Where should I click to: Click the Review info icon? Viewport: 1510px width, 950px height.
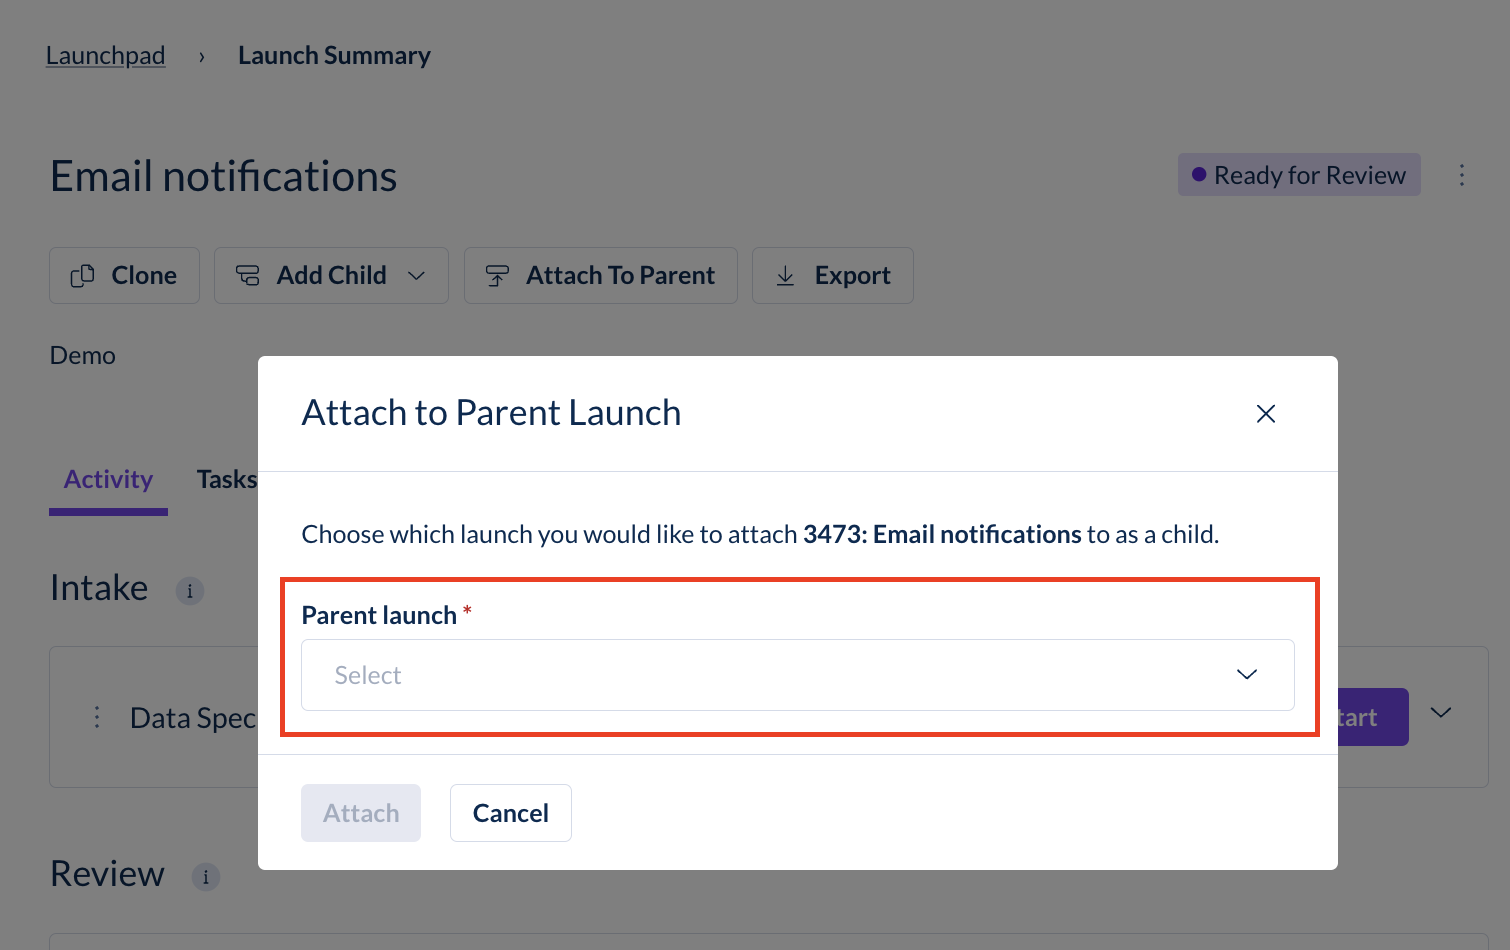point(206,877)
